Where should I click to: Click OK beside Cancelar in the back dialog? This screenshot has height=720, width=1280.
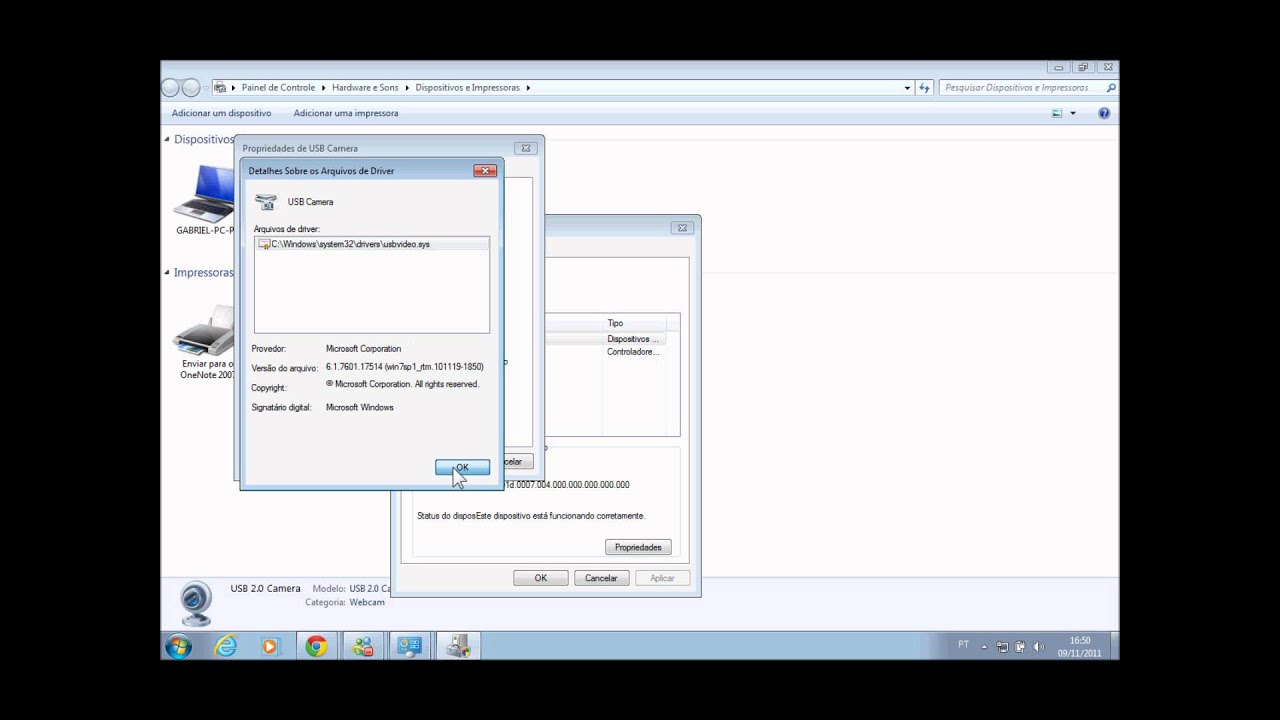[x=541, y=578]
